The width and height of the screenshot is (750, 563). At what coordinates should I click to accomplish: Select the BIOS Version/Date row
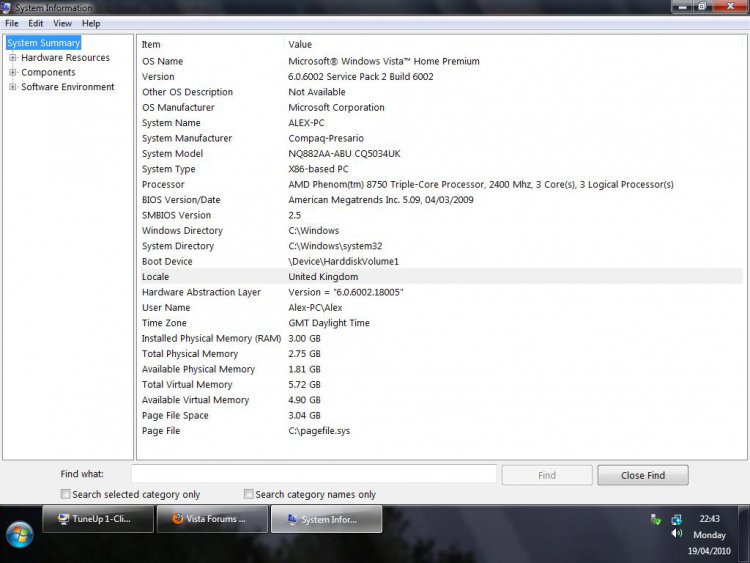[441, 199]
